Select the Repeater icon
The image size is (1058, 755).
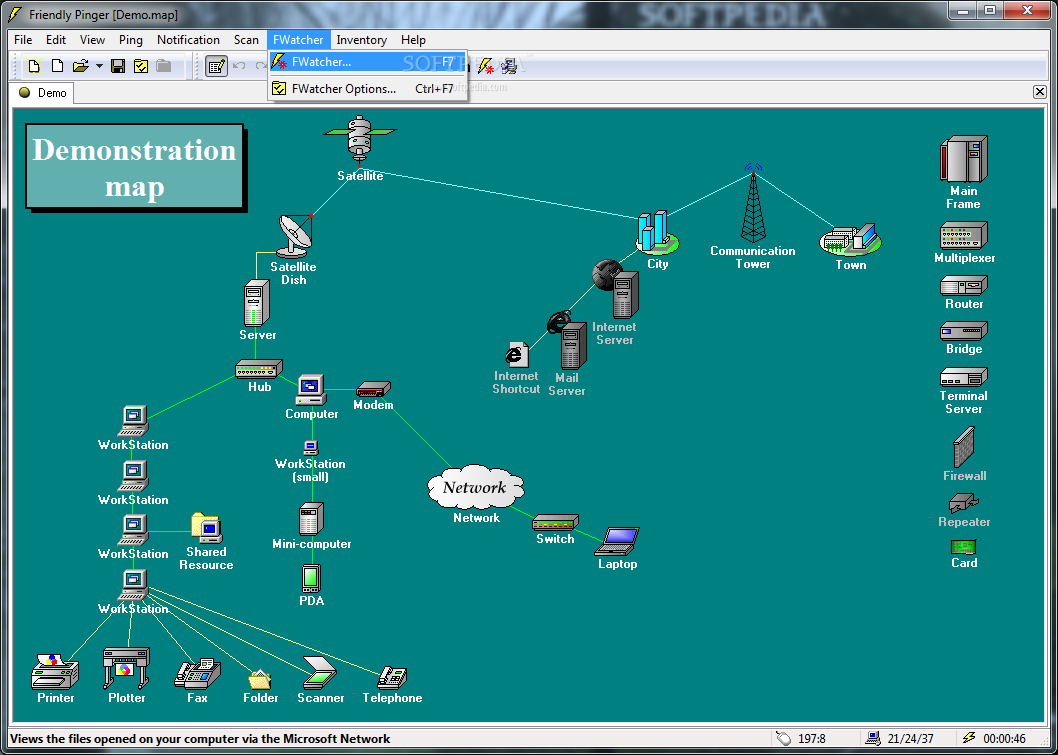click(964, 503)
